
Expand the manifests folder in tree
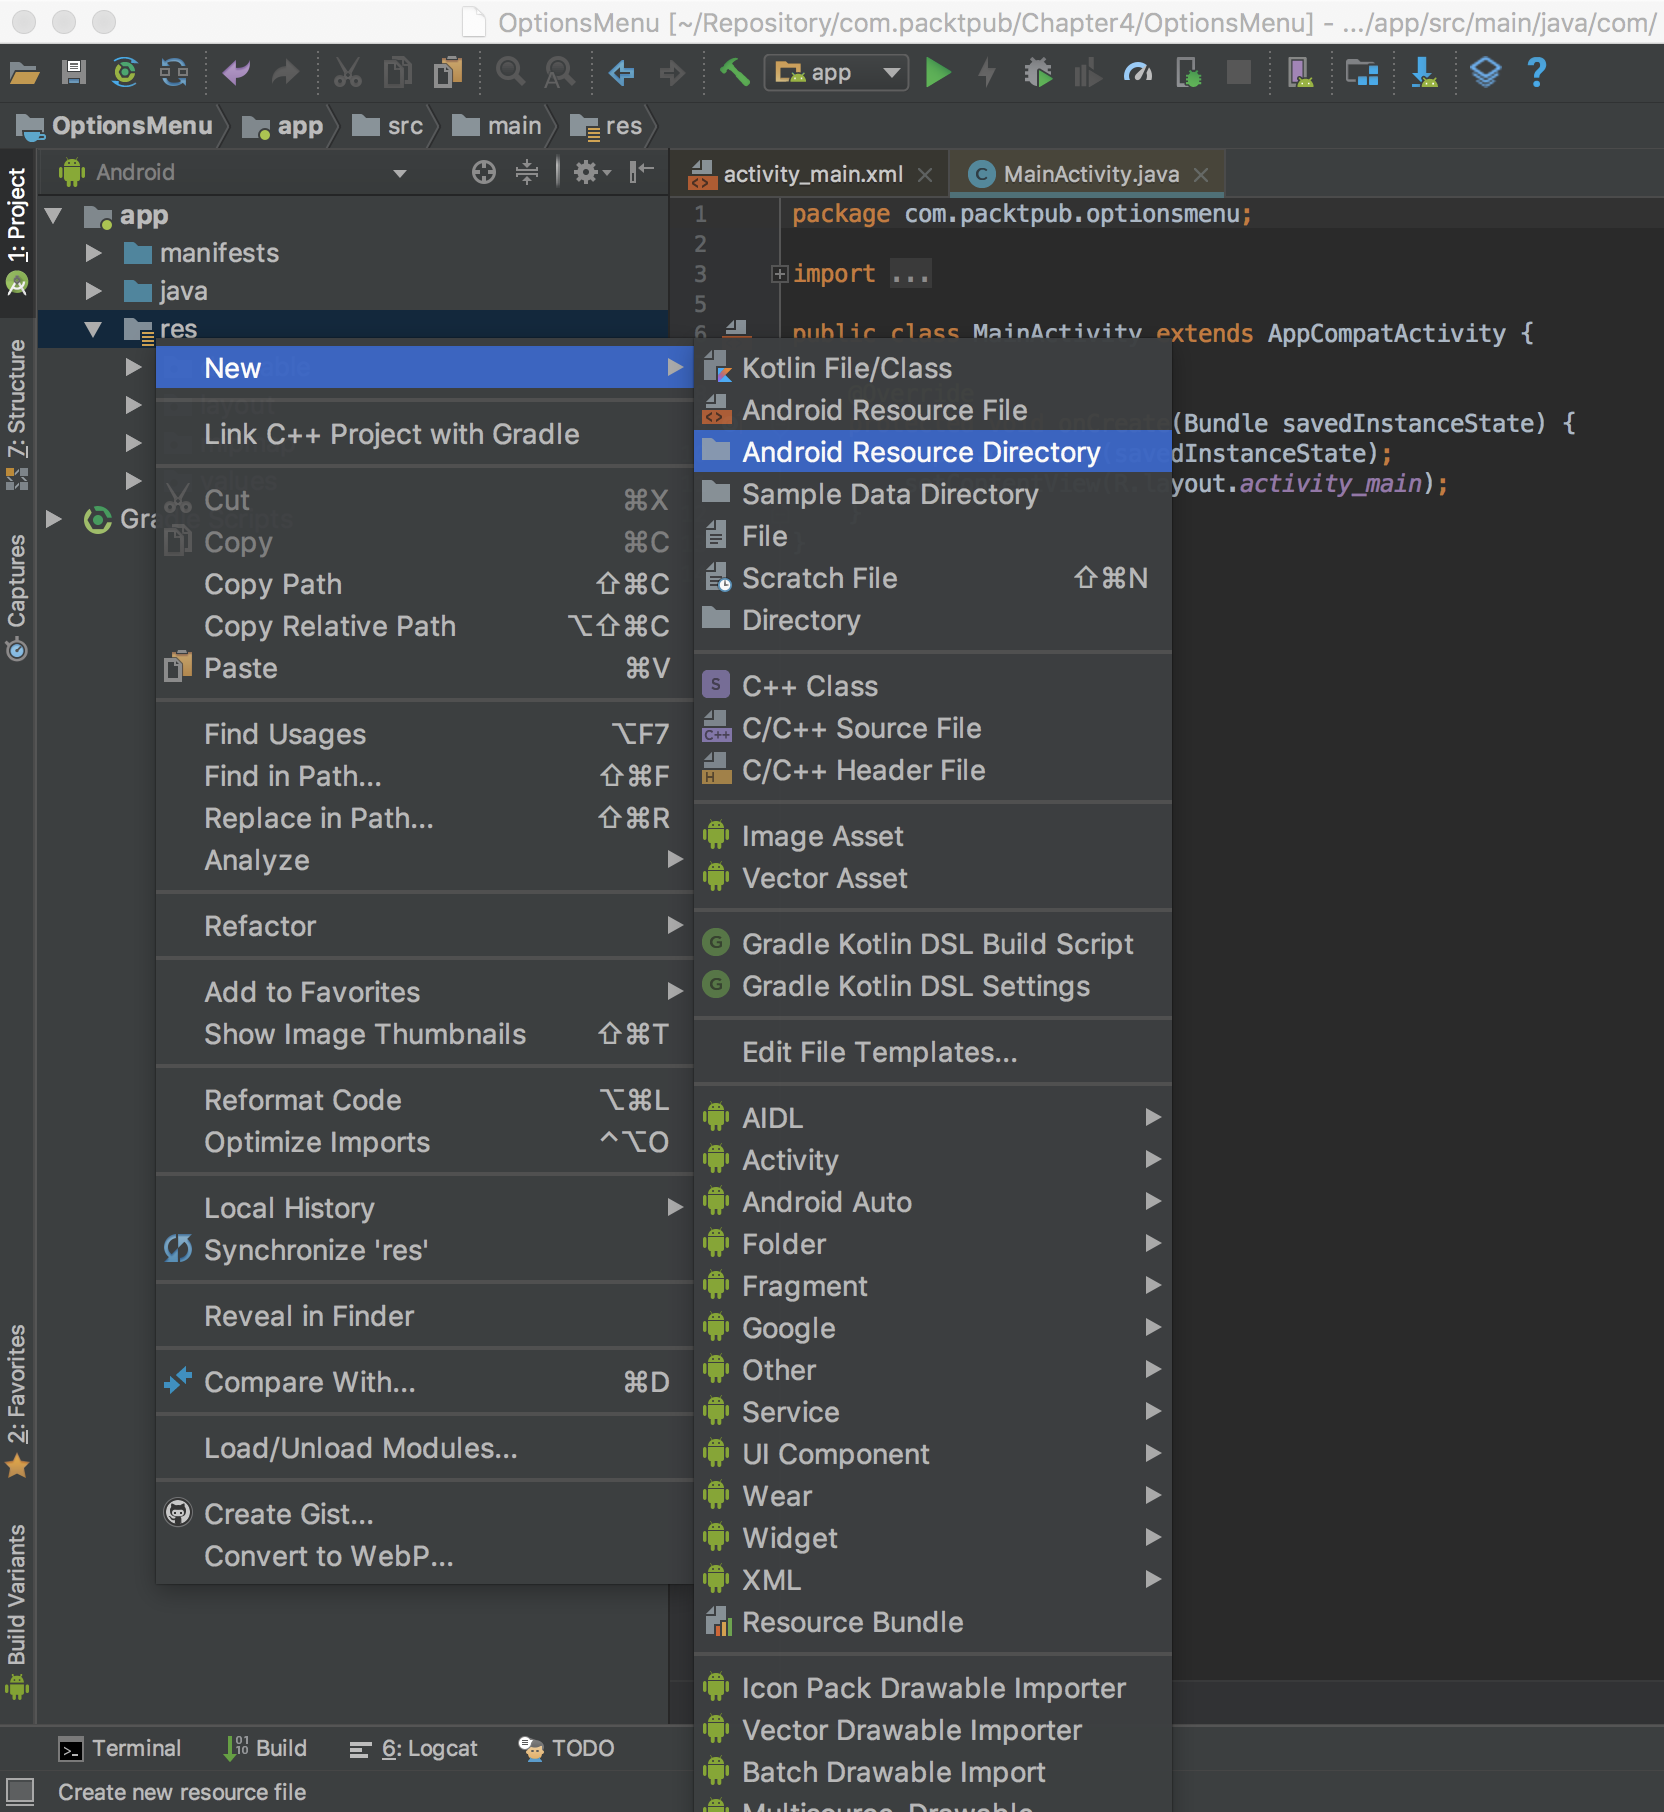93,253
